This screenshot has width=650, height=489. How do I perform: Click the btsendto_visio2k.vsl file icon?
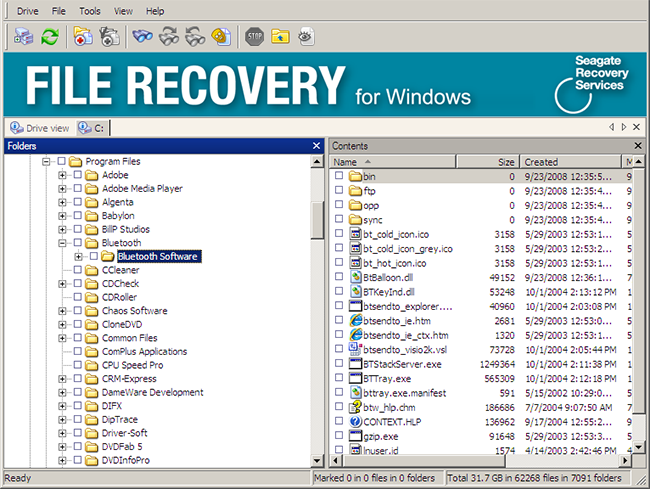point(355,349)
